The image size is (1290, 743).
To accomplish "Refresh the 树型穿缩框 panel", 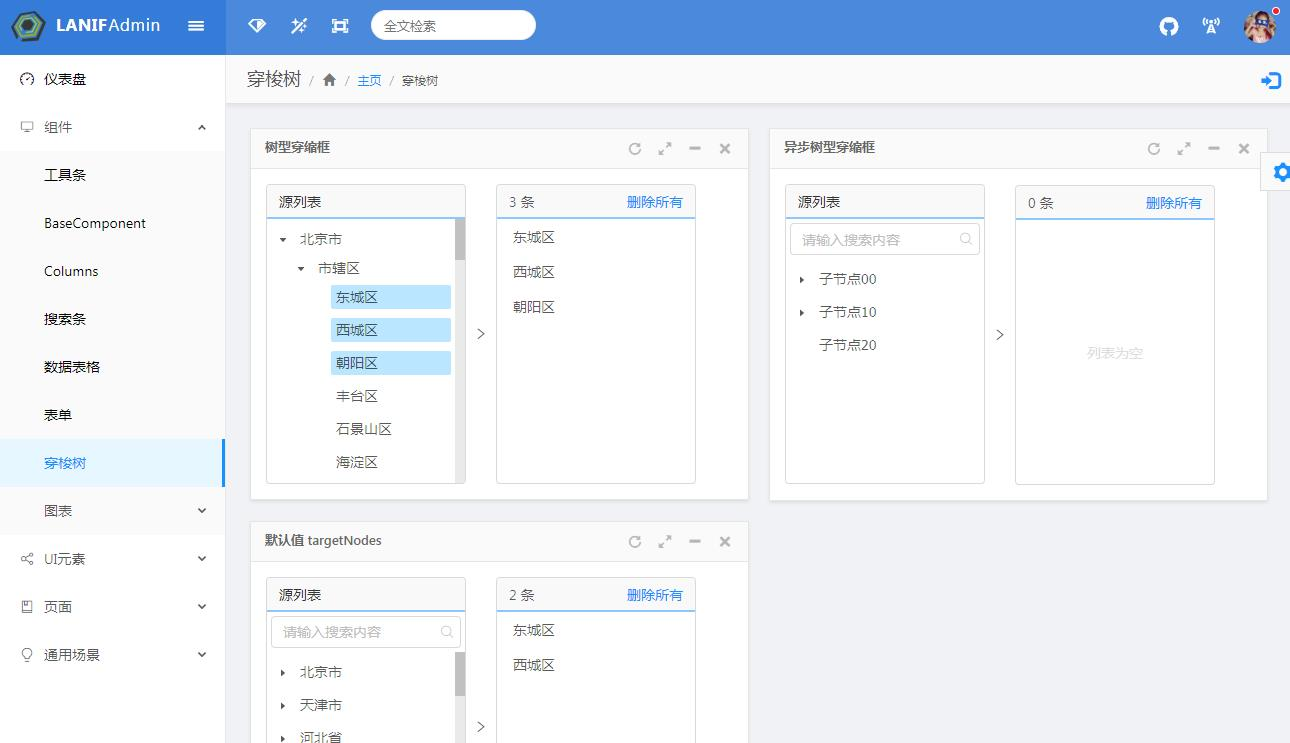I will (635, 149).
